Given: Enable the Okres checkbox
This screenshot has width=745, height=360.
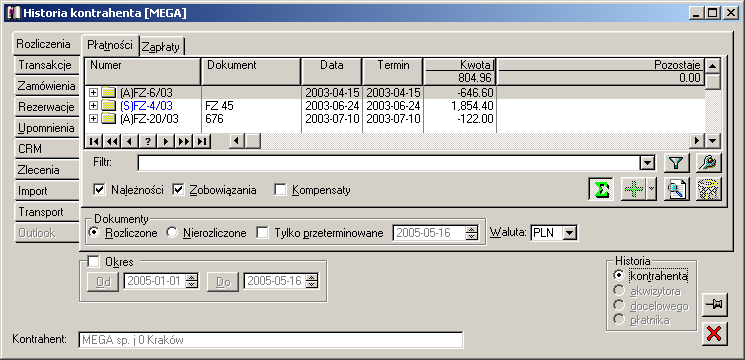Looking at the screenshot, I should click(x=94, y=262).
